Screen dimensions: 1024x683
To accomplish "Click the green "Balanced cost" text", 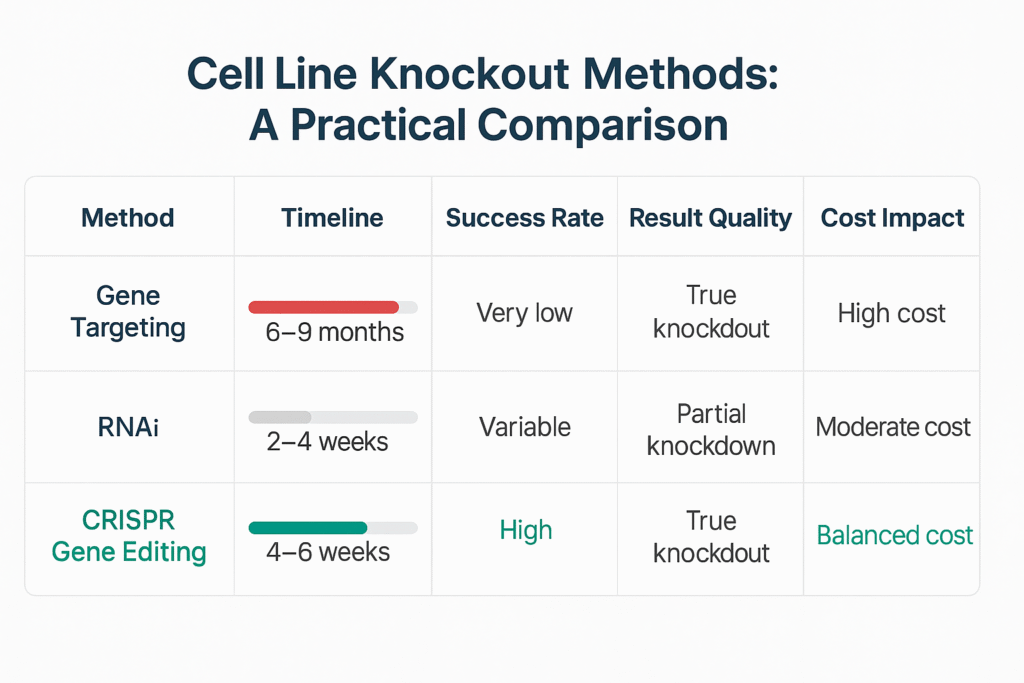I will click(x=894, y=535).
